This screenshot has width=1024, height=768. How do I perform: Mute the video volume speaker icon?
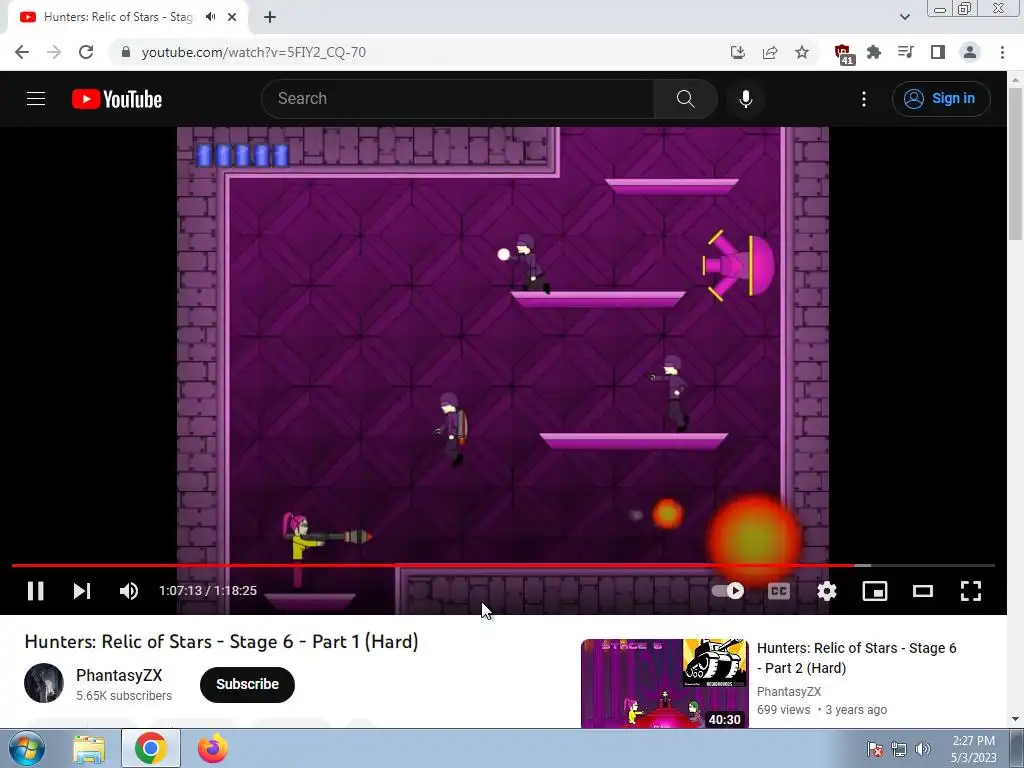129,591
